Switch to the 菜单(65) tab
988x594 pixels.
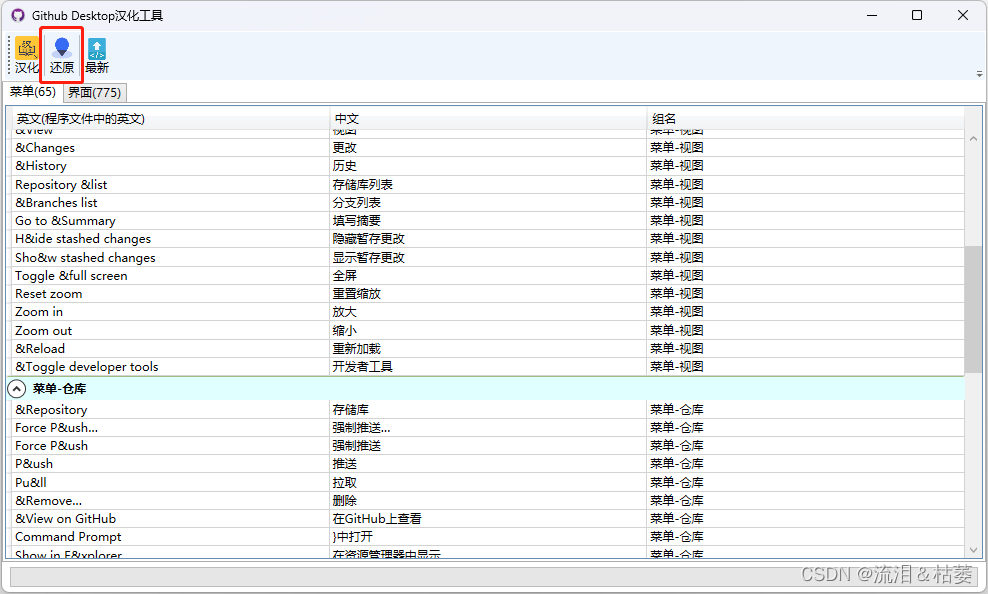click(x=33, y=92)
